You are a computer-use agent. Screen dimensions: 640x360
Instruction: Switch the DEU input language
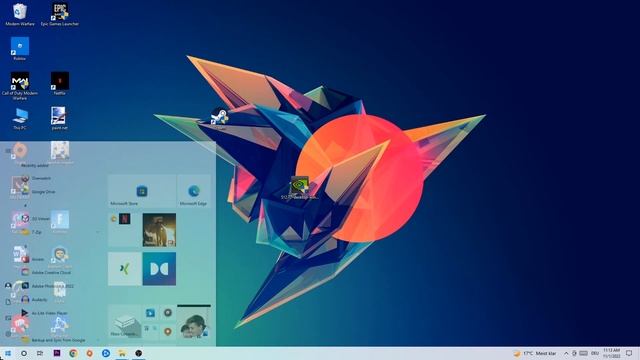(x=595, y=353)
